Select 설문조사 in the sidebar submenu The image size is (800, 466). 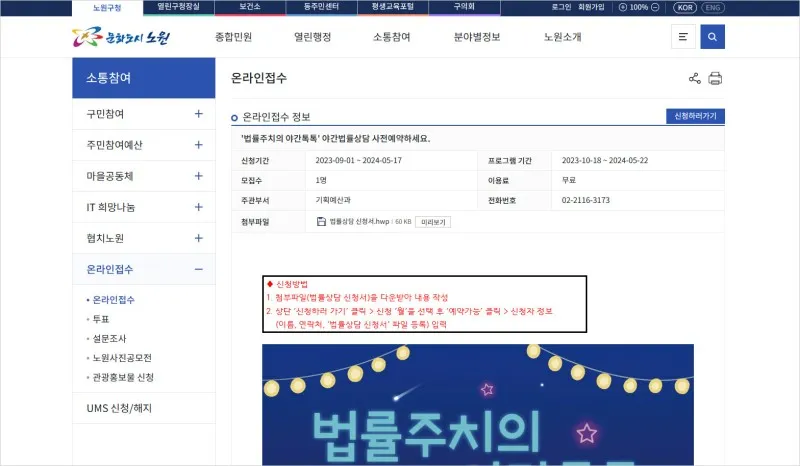[110, 338]
